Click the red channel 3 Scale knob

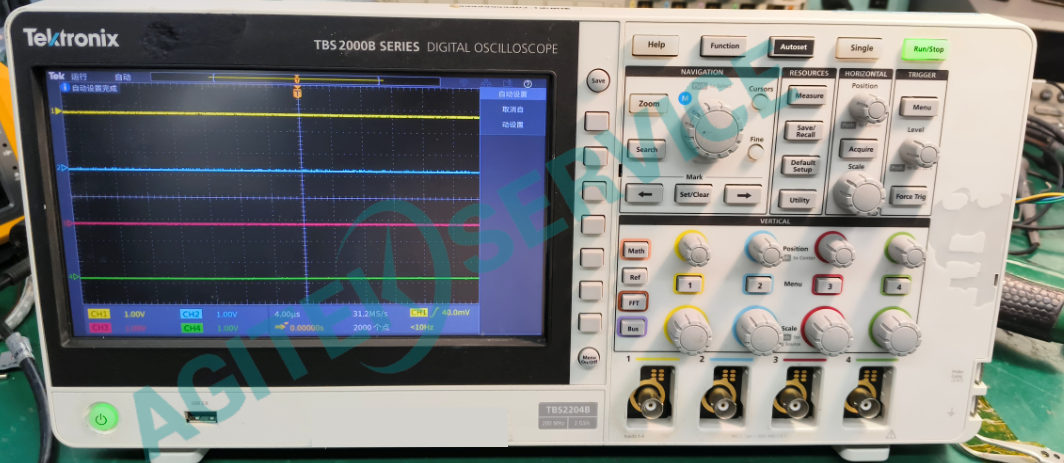[x=827, y=331]
